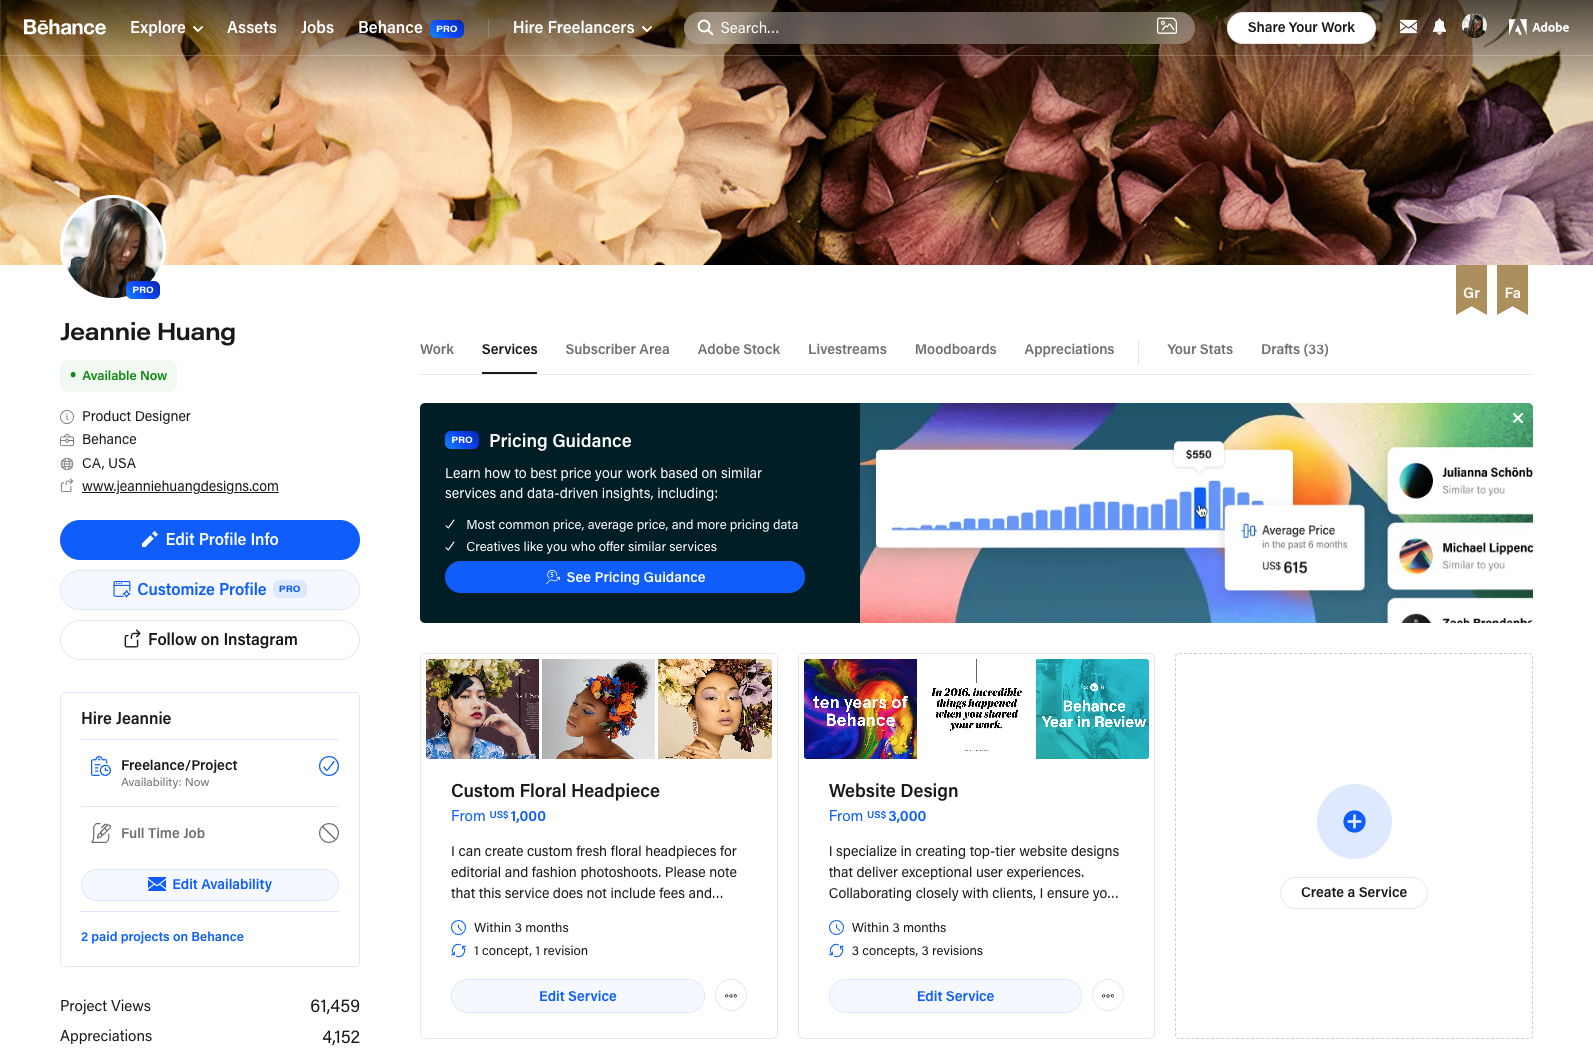Screen dimensions: 1593x1056
Task: Click Follow on Instagram button
Action: tap(210, 640)
